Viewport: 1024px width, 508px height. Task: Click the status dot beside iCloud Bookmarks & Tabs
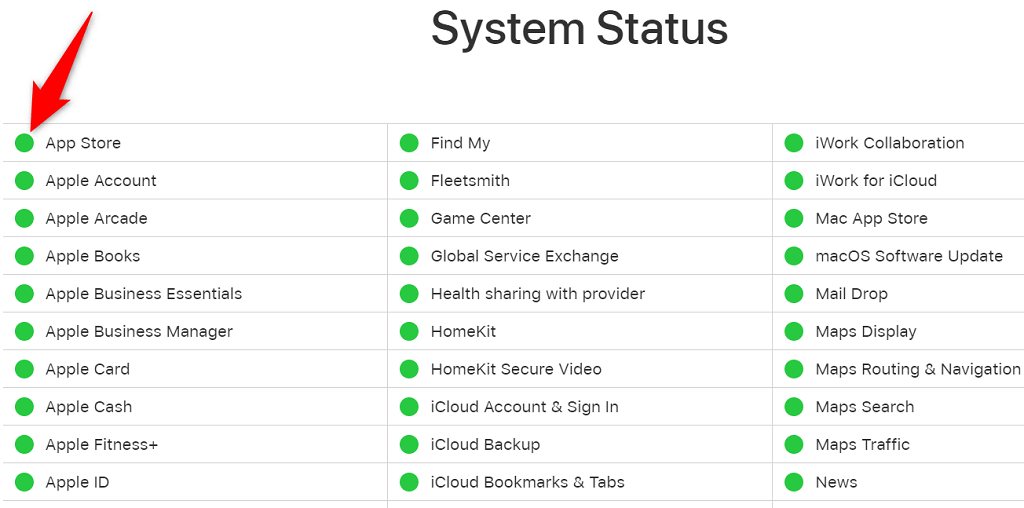point(409,483)
